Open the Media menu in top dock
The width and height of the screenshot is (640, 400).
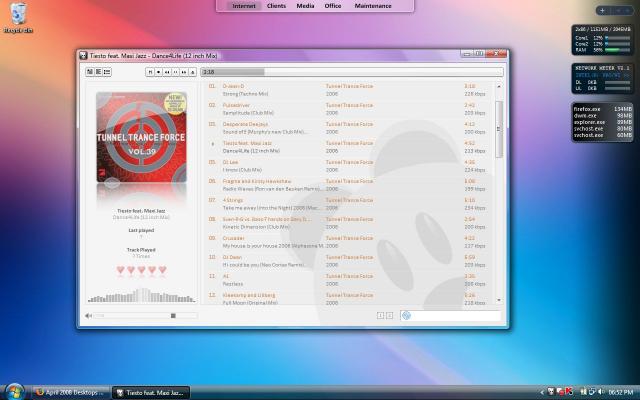[305, 6]
